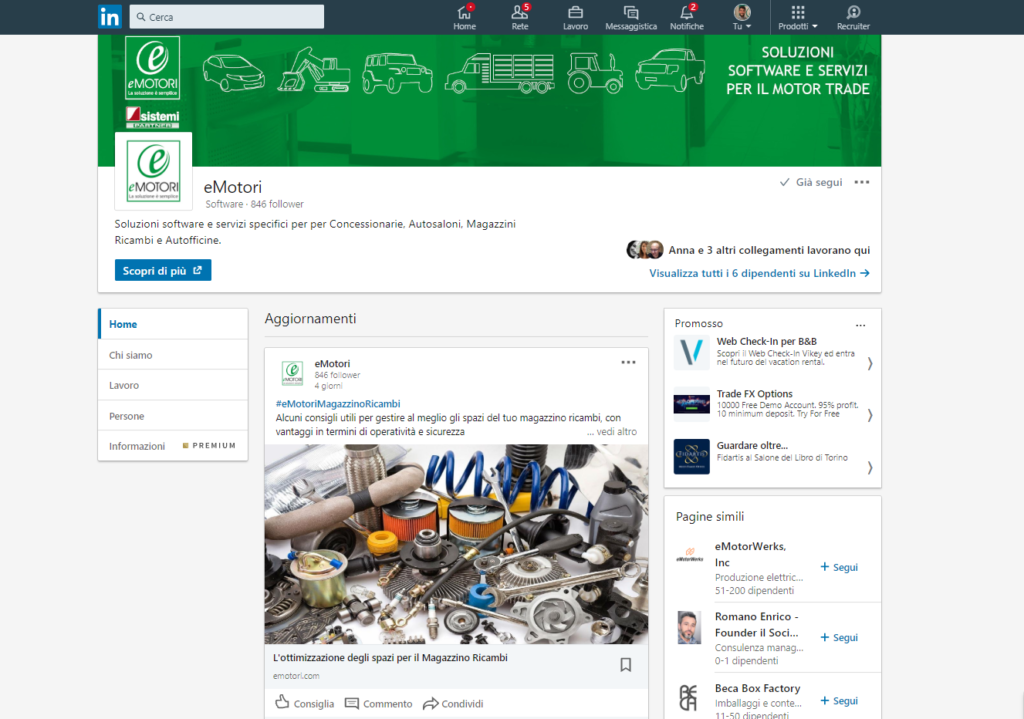Screen dimensions: 1024x719
Task: Click the Home icon in navbar
Action: (x=464, y=17)
